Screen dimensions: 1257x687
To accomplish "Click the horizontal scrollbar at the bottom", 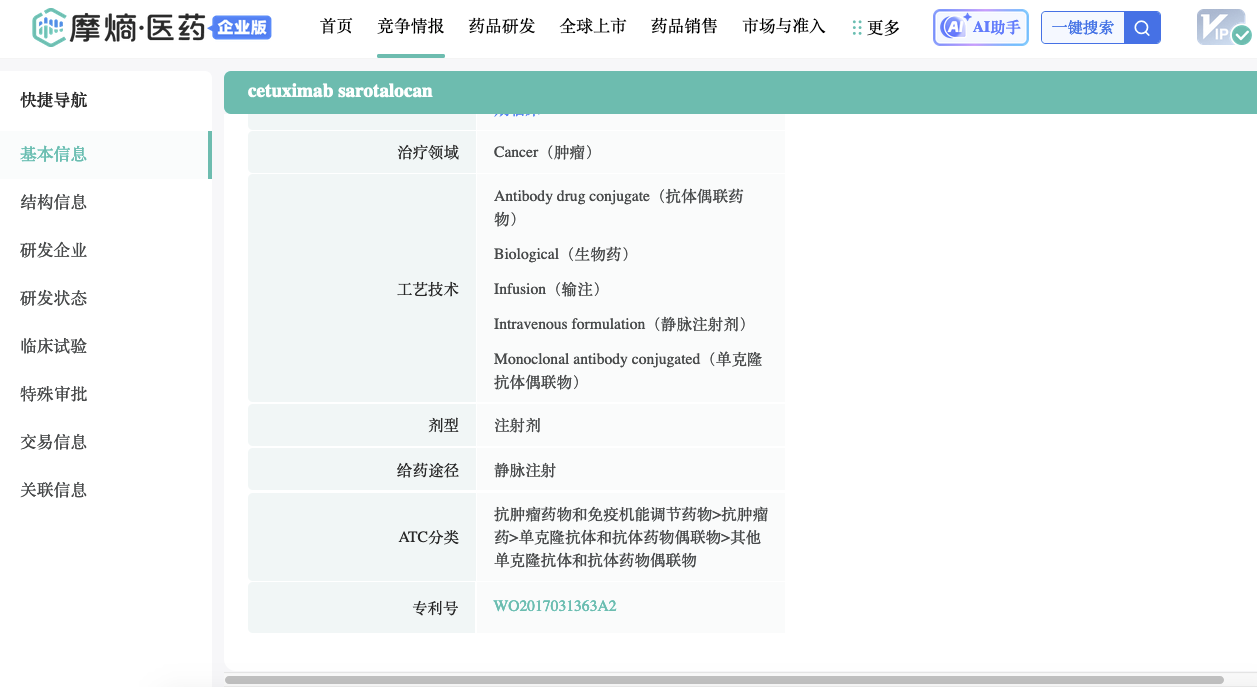I will 724,680.
